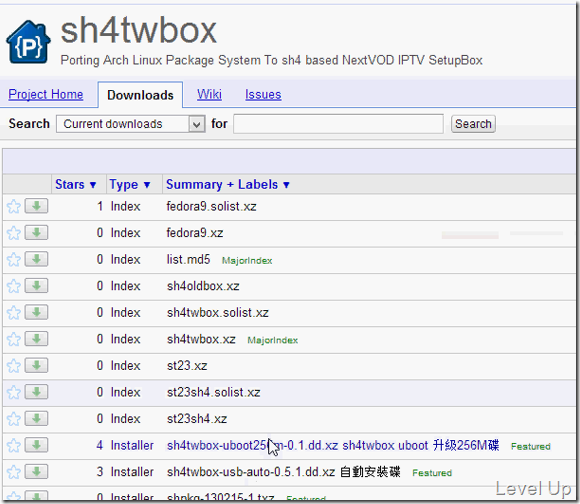The height and width of the screenshot is (504, 580).
Task: Open the fedora9.xz file link
Action: click(x=195, y=233)
